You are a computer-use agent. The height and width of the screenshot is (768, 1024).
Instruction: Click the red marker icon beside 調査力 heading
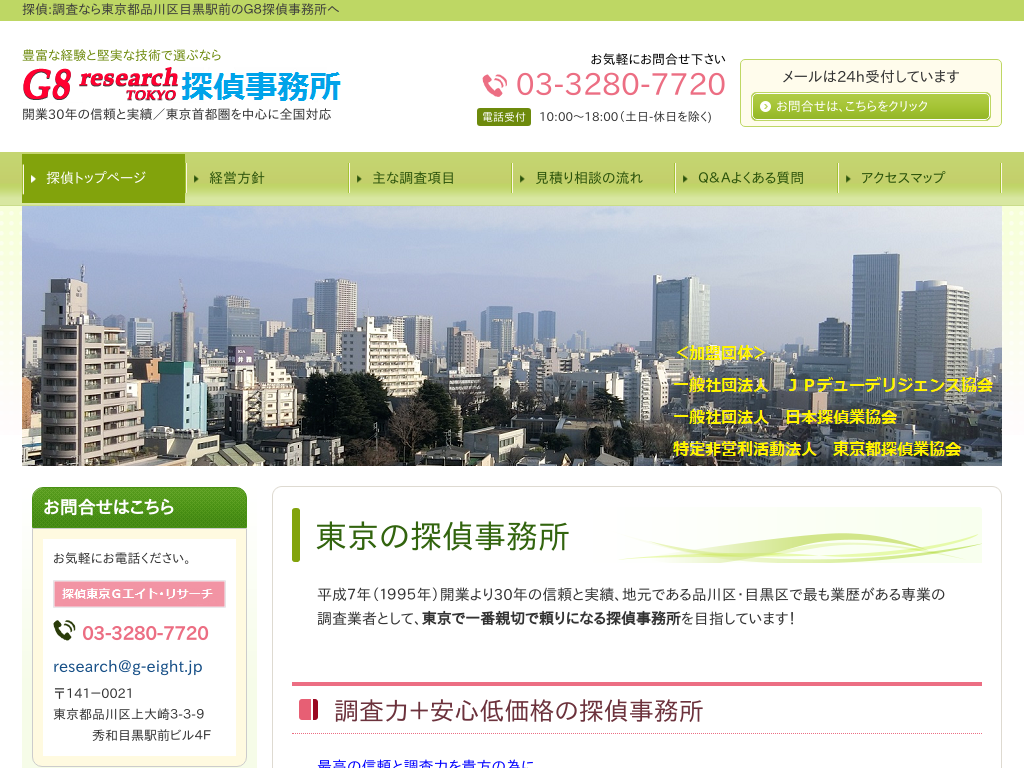(x=308, y=710)
